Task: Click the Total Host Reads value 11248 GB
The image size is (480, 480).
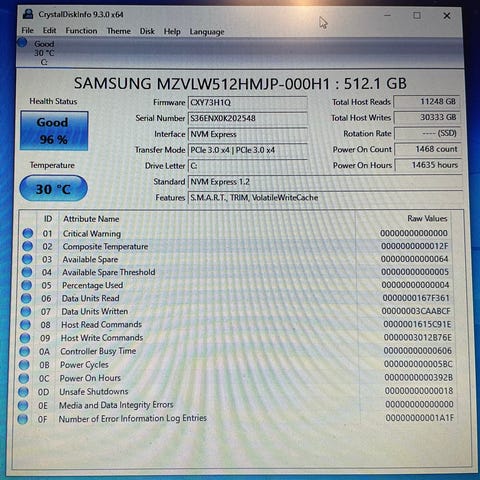Action: (x=427, y=102)
